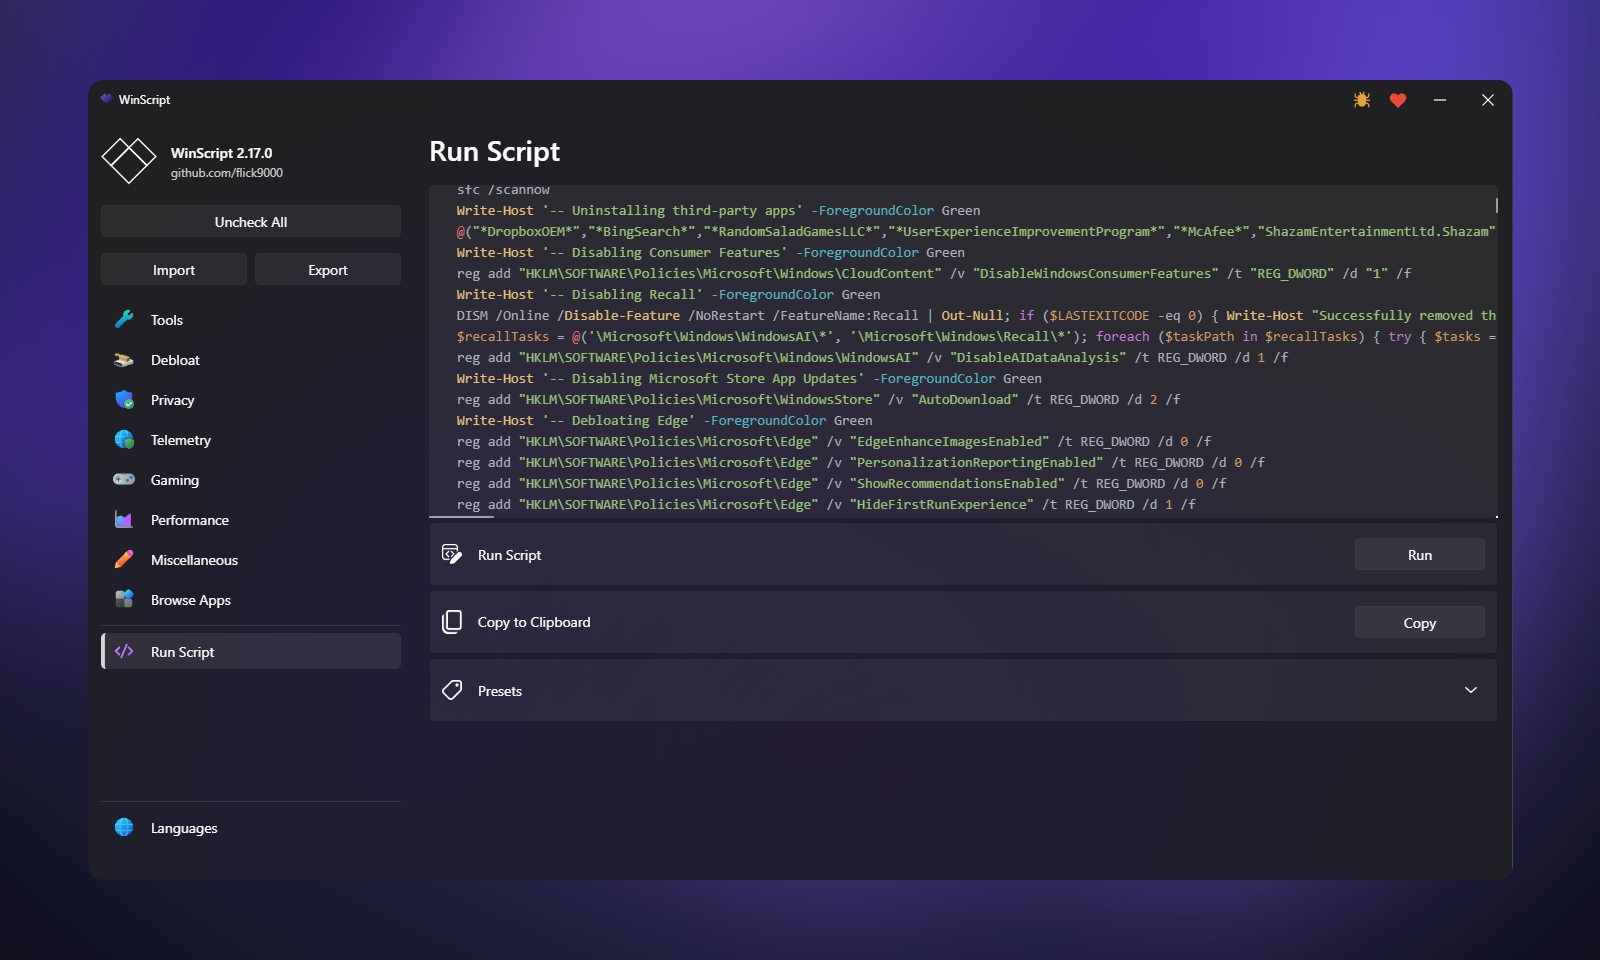The width and height of the screenshot is (1600, 960).
Task: Click the Miscellaneous pencil icon
Action: click(x=124, y=560)
